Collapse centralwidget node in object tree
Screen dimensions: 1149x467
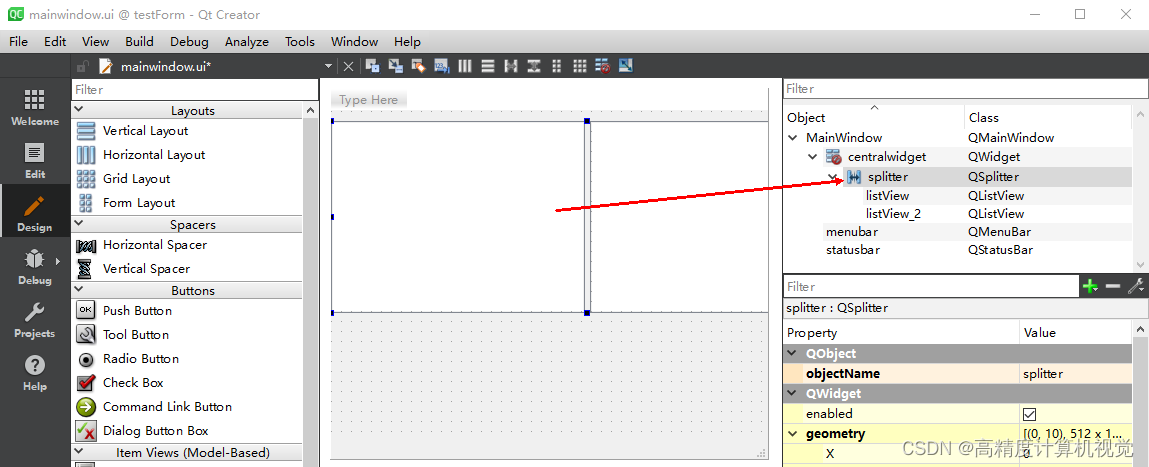click(x=812, y=157)
